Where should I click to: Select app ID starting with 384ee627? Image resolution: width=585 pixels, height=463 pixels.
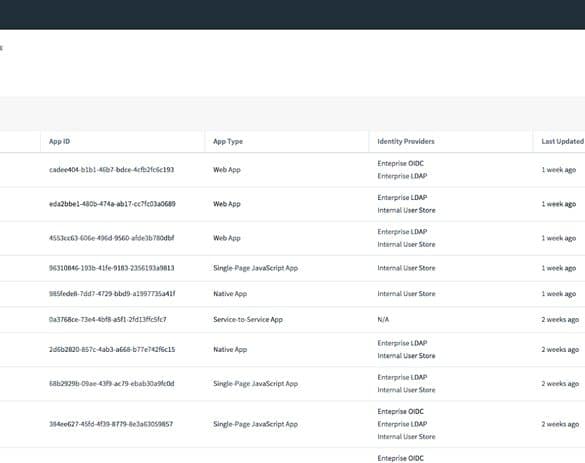click(111, 424)
